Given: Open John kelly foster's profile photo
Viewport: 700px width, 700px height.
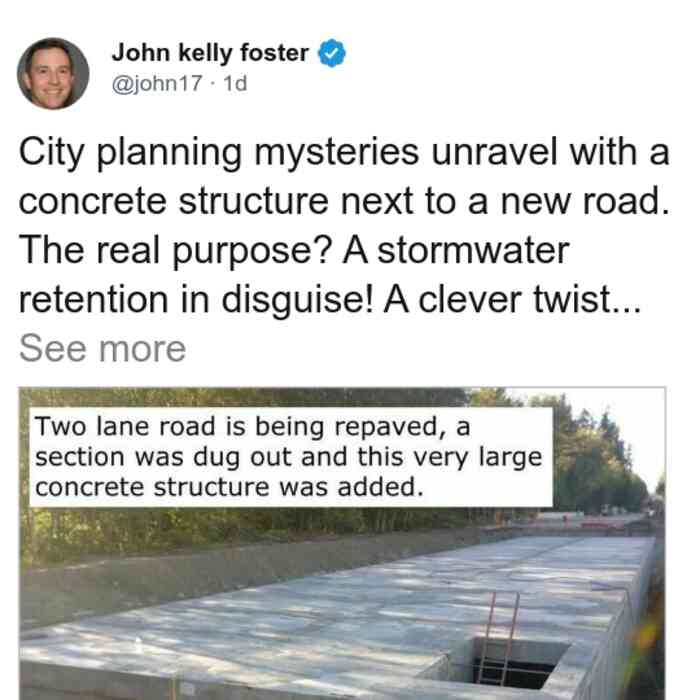Looking at the screenshot, I should pyautogui.click(x=53, y=74).
